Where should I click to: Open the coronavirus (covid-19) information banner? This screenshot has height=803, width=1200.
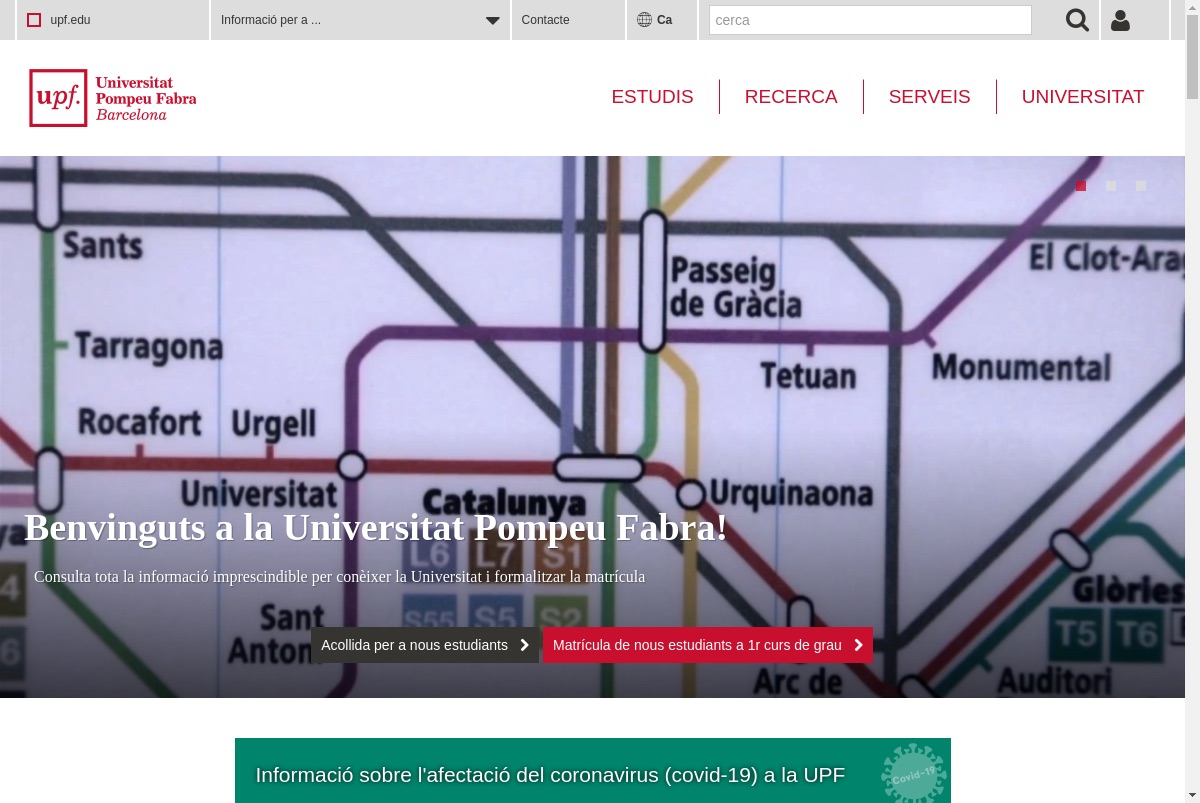pyautogui.click(x=593, y=771)
